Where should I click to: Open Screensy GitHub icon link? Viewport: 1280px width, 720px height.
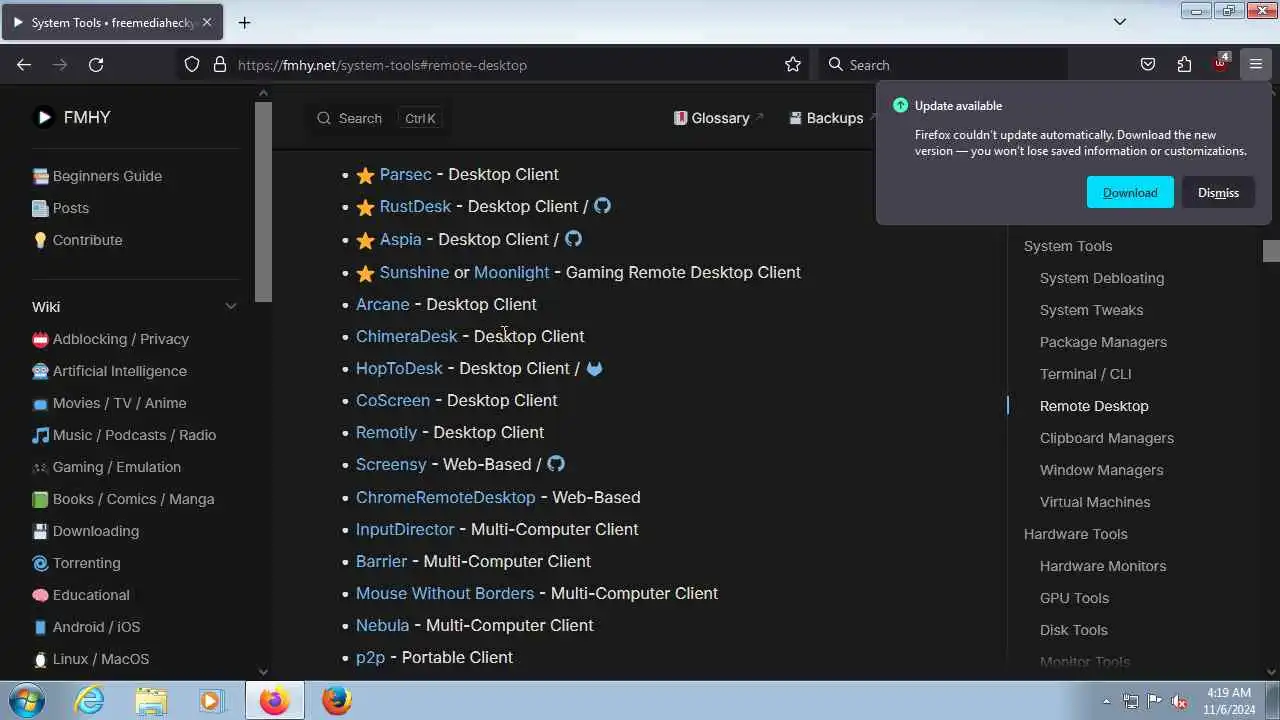pos(556,464)
